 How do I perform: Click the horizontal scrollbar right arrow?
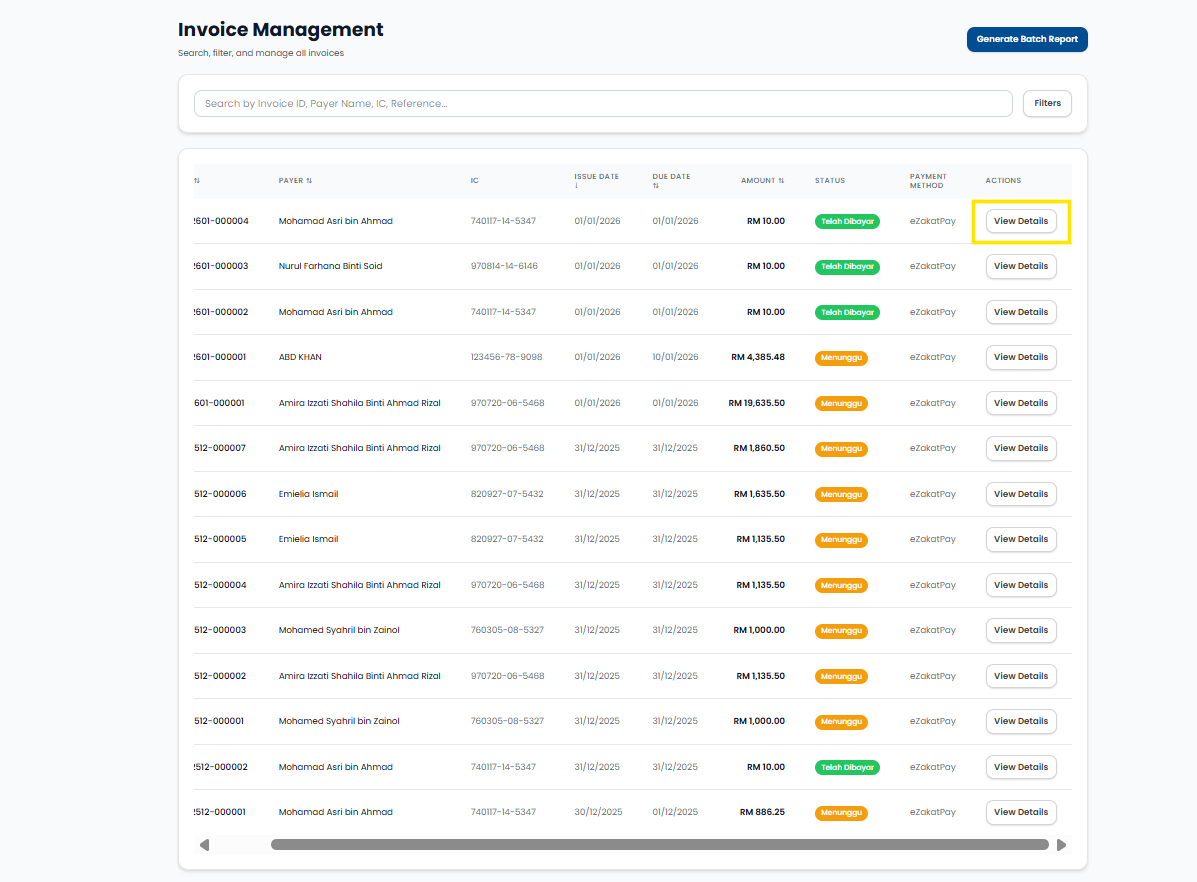click(1061, 845)
